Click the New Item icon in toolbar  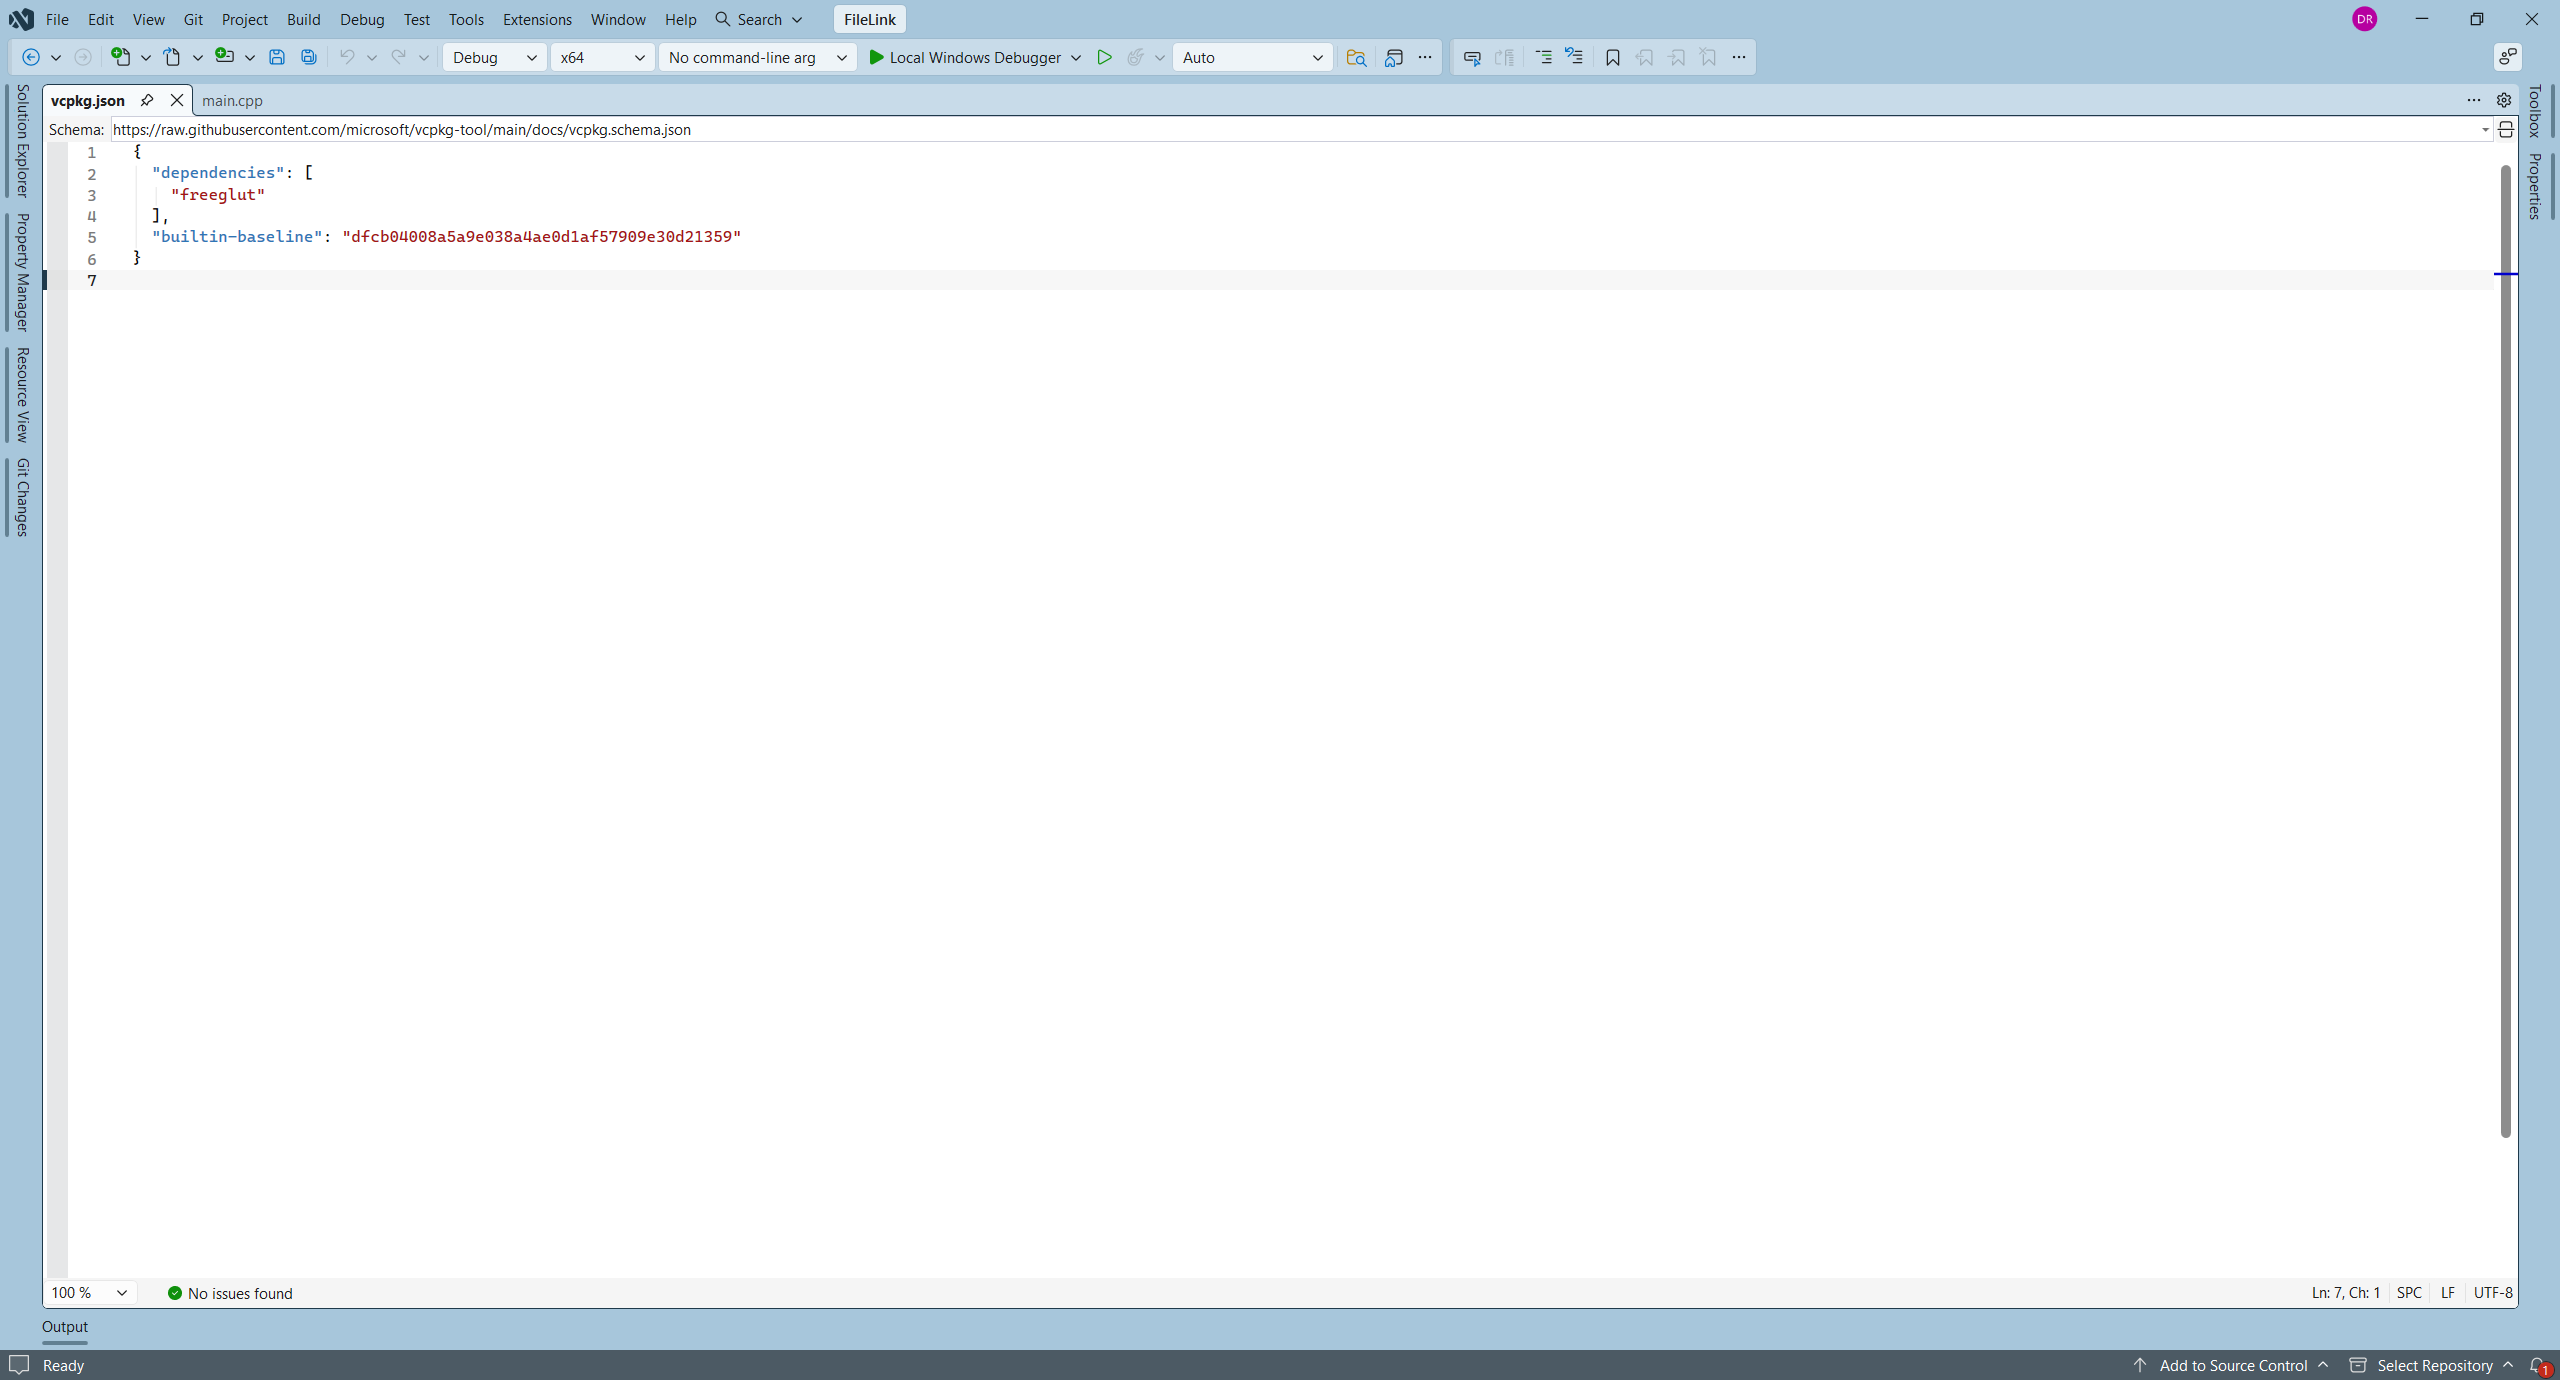pyautogui.click(x=120, y=58)
